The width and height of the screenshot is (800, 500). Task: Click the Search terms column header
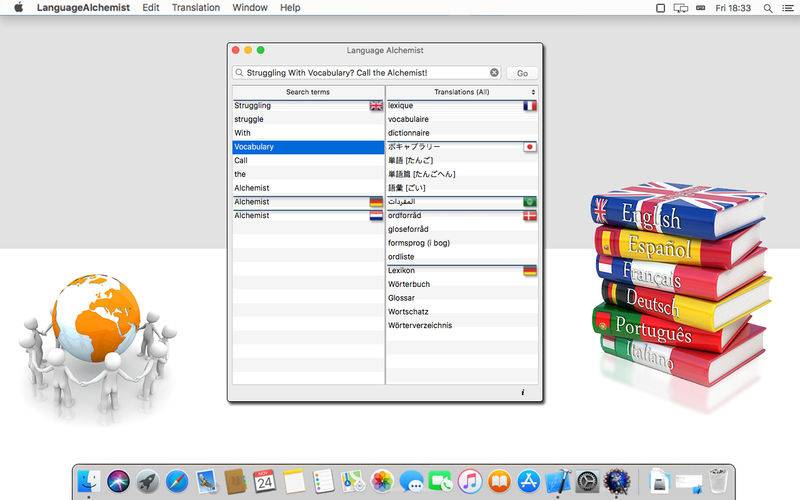click(x=308, y=92)
